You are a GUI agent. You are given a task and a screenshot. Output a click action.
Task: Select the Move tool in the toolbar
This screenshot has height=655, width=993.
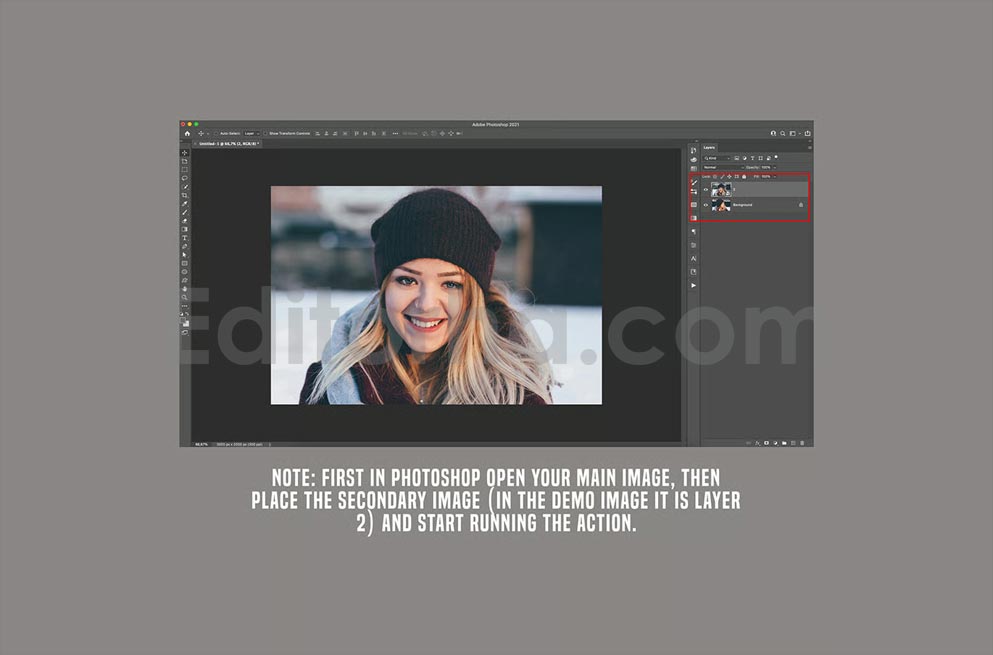point(185,153)
